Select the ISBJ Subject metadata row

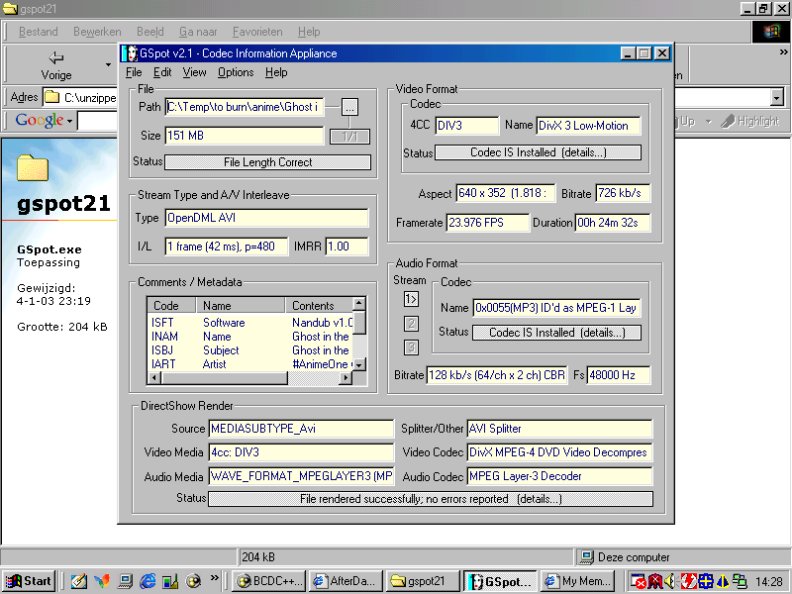click(x=250, y=350)
